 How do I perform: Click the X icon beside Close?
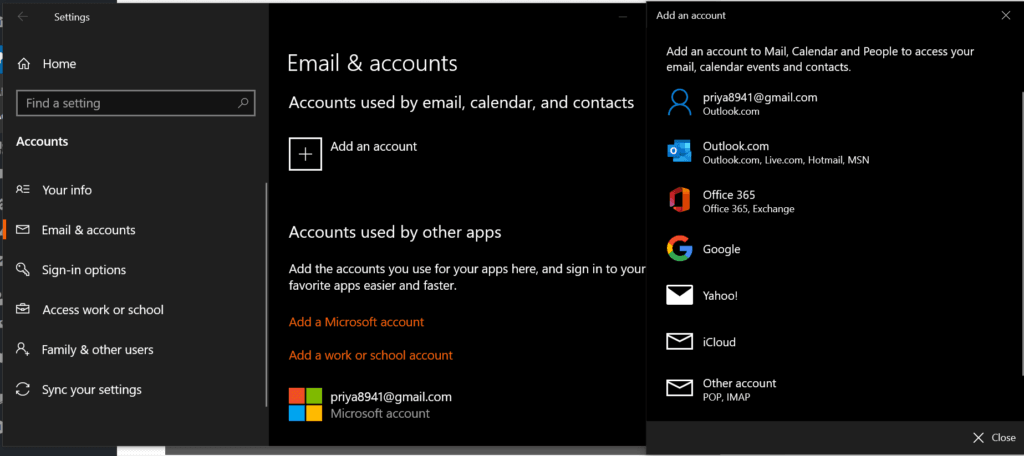pos(978,438)
